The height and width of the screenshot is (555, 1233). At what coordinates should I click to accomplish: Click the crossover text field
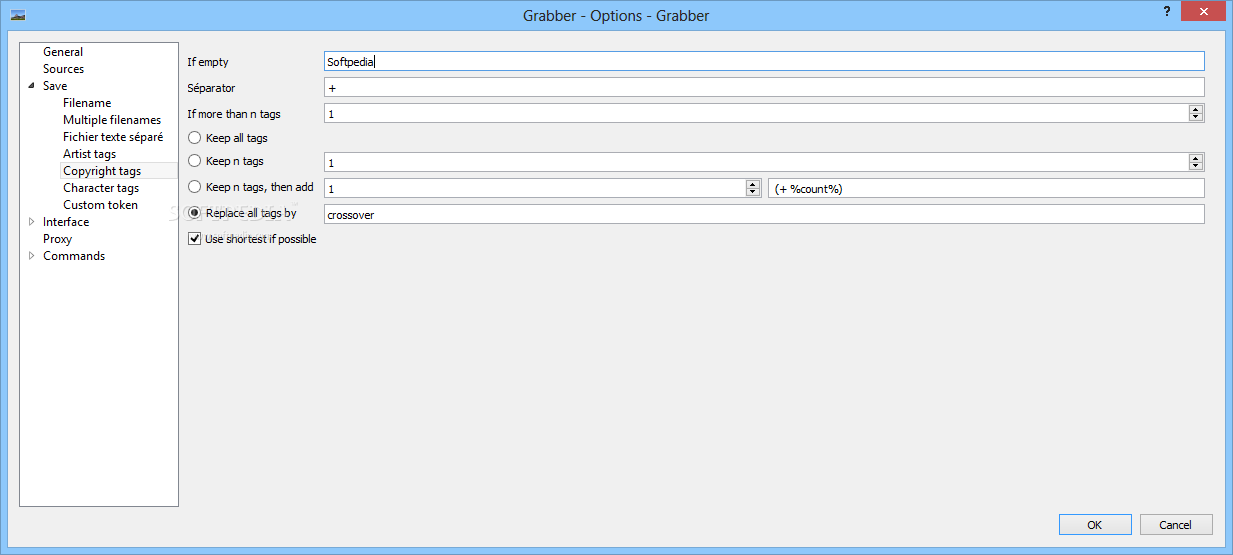764,214
